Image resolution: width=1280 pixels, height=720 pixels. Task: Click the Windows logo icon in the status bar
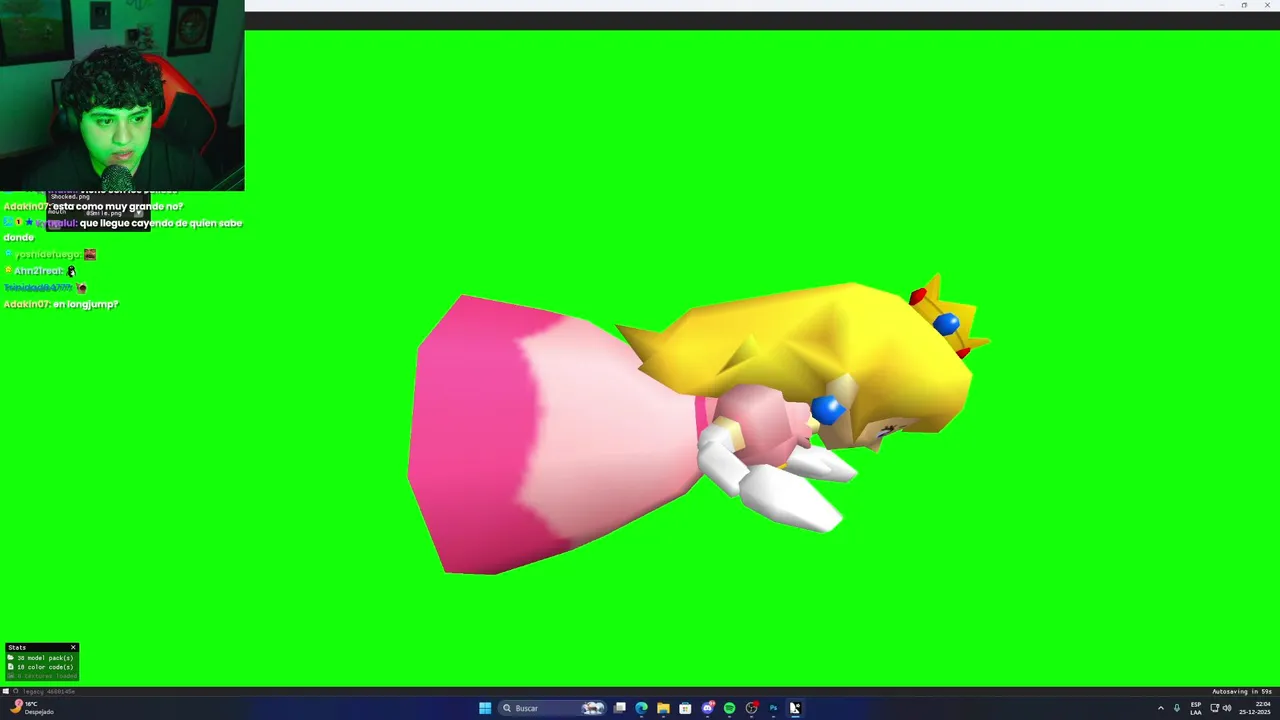pyautogui.click(x=5, y=691)
